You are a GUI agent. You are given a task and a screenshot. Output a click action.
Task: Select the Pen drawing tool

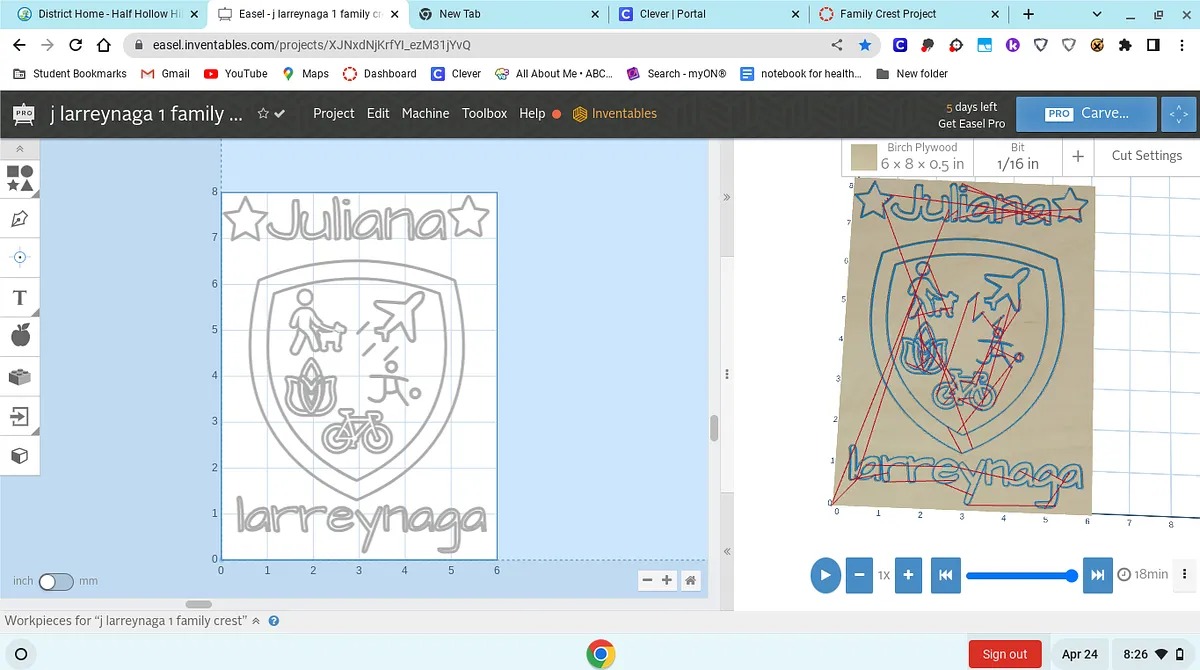[20, 218]
